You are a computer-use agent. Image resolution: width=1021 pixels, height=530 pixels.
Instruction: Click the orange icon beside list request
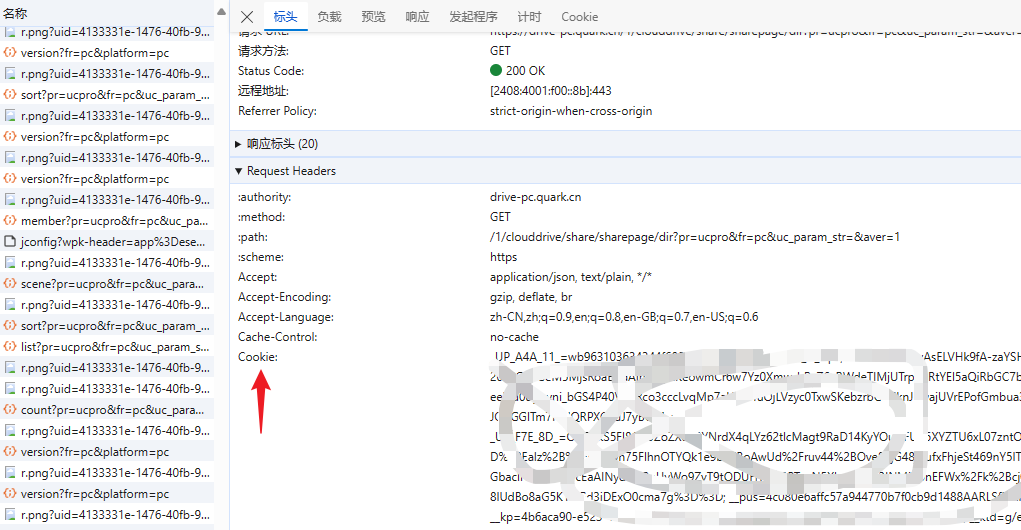[x=10, y=347]
